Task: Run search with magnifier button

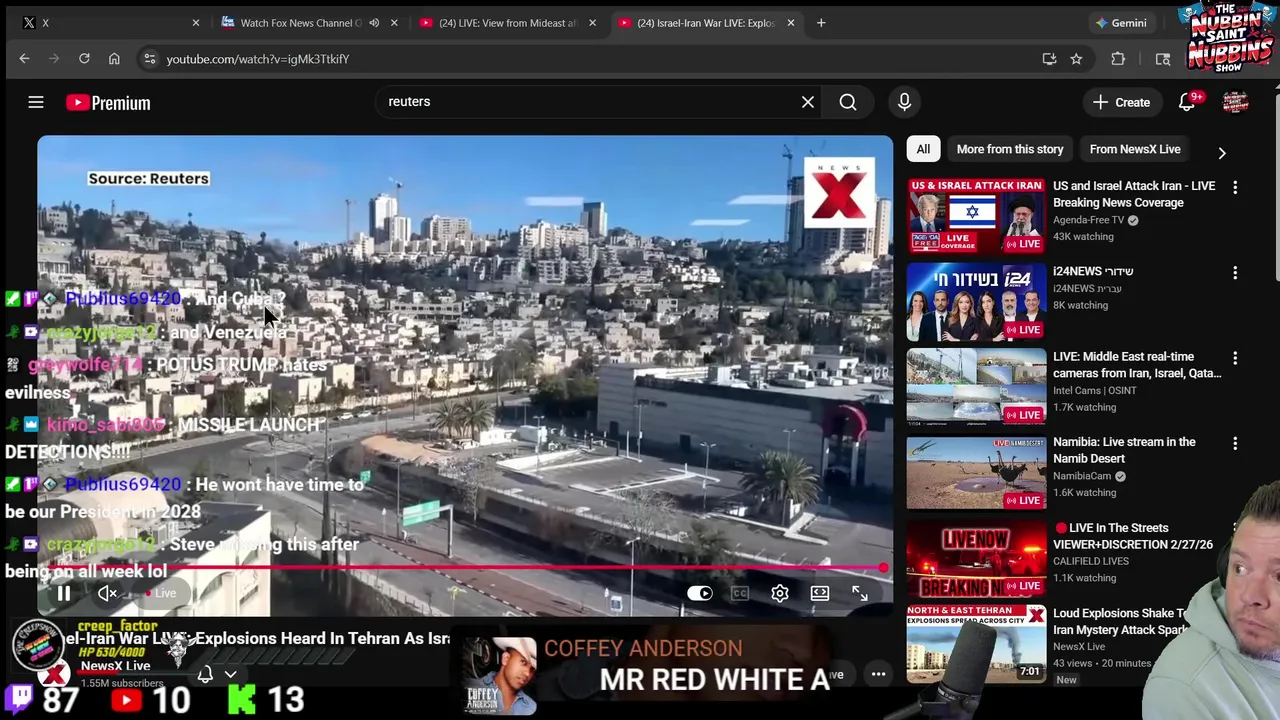Action: (x=848, y=102)
